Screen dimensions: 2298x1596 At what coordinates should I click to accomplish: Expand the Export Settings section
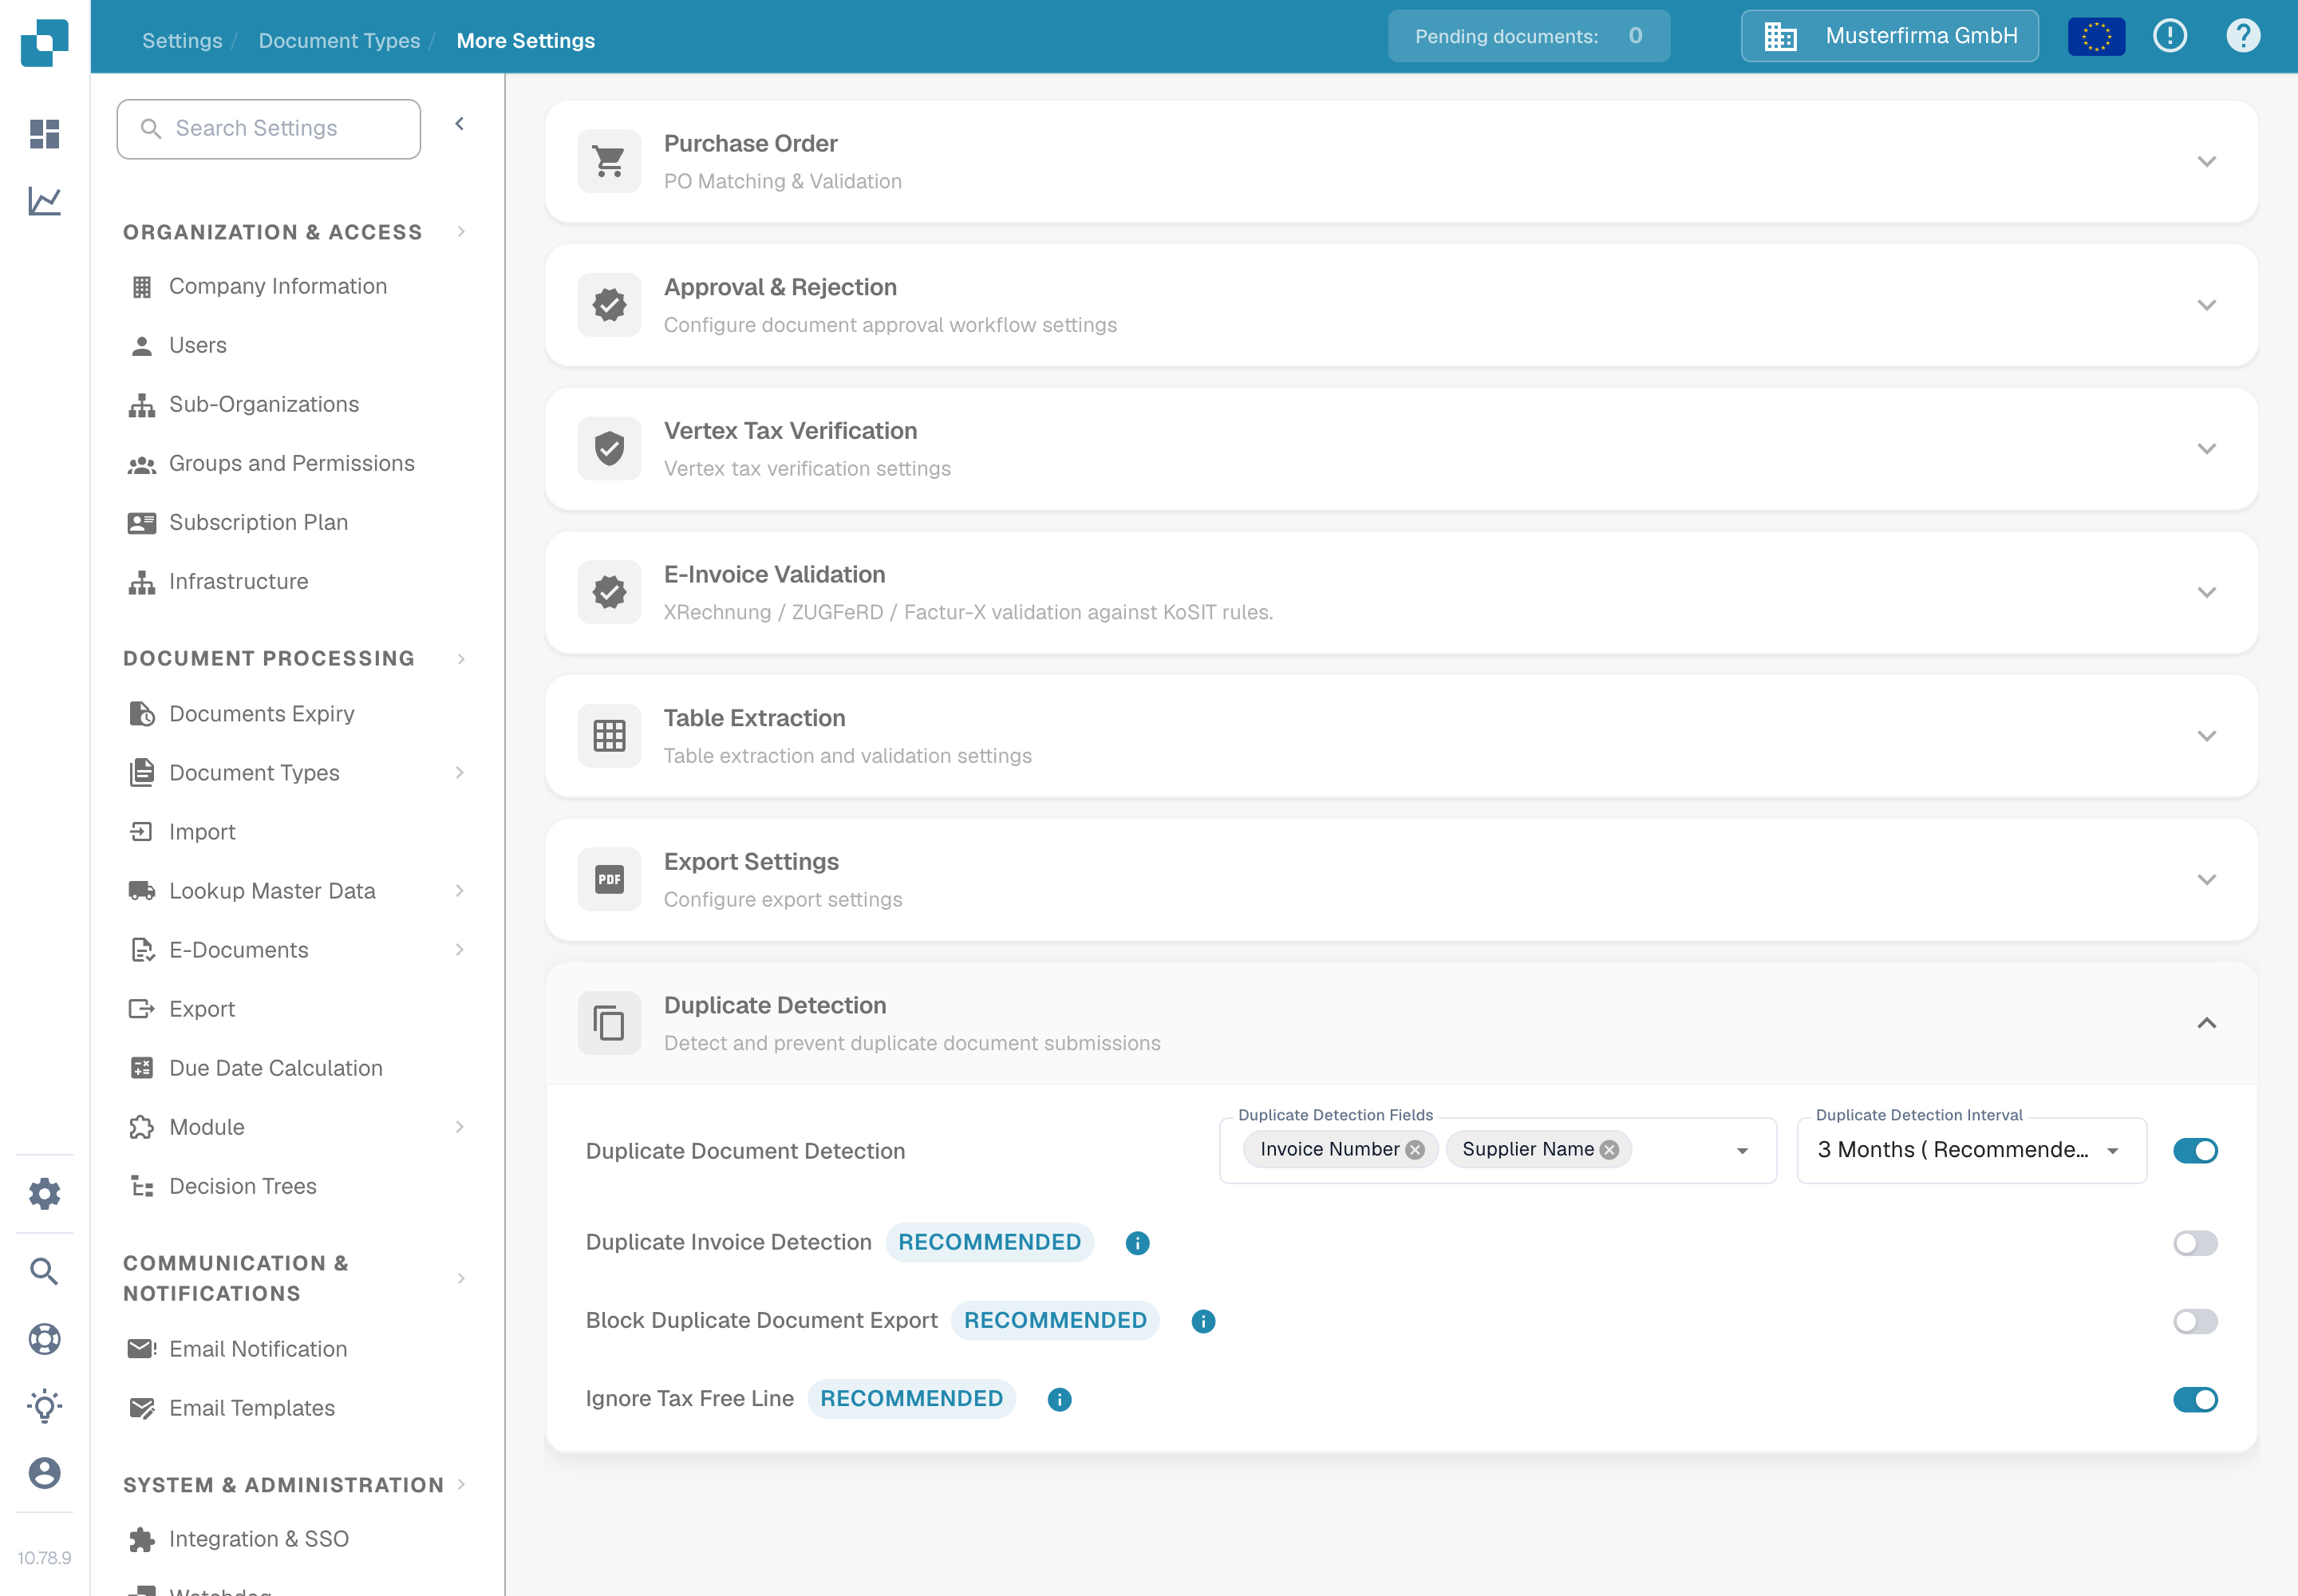point(2206,879)
